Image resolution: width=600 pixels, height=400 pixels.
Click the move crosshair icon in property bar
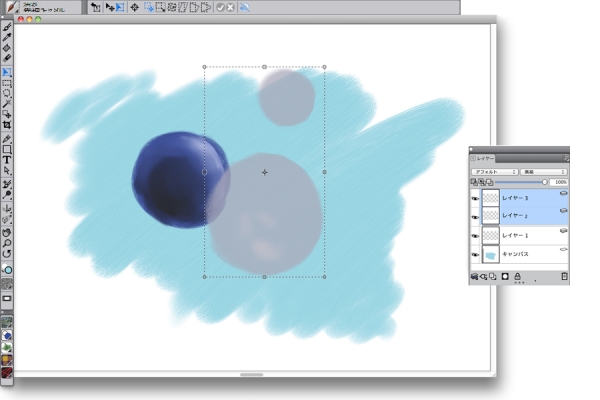coord(134,7)
